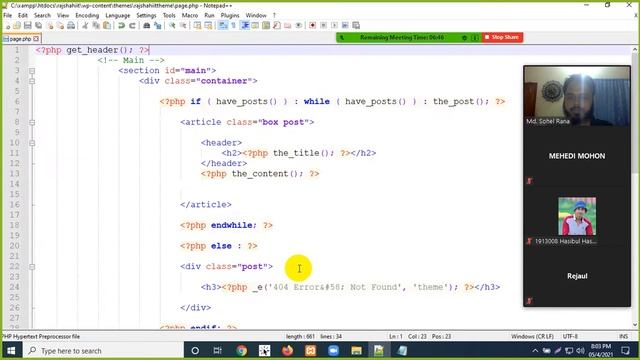Open Firefox from the taskbar
Viewport: 640px width, 360px height.
287,351
